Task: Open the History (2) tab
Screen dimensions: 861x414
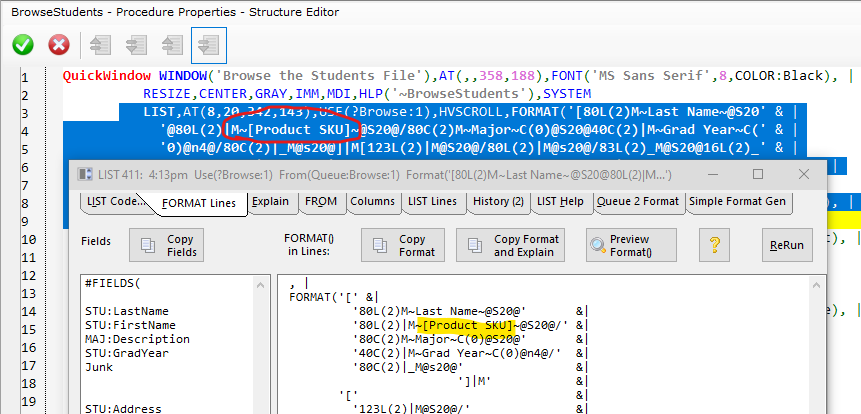Action: coord(498,202)
